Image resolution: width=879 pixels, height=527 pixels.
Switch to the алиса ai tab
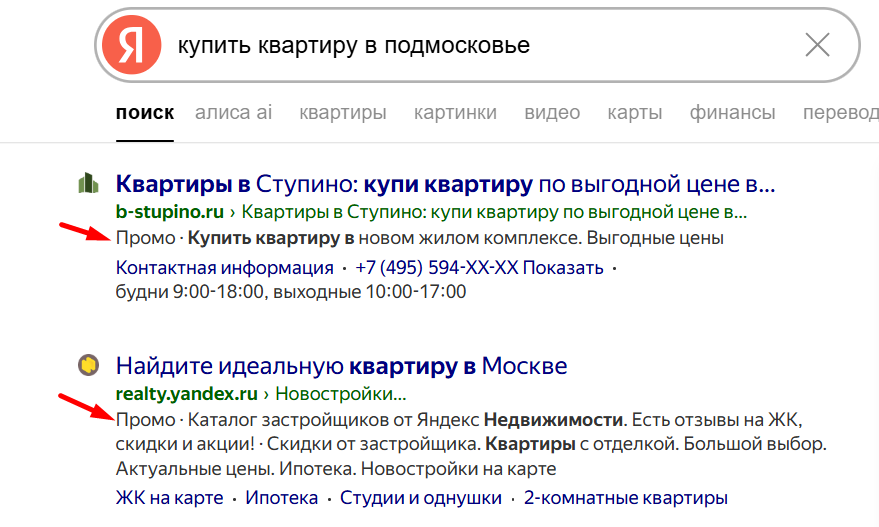click(x=233, y=113)
